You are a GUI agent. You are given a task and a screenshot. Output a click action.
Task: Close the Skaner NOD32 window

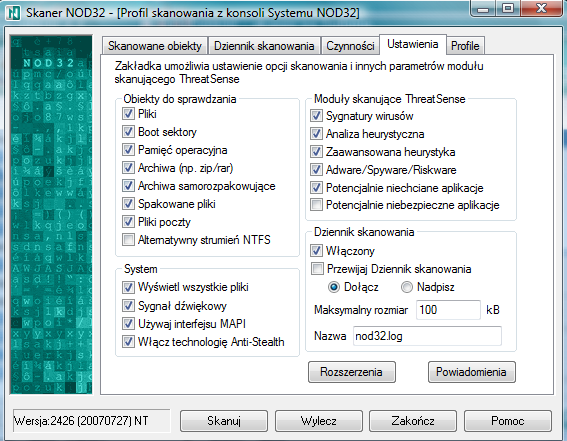[x=541, y=8]
